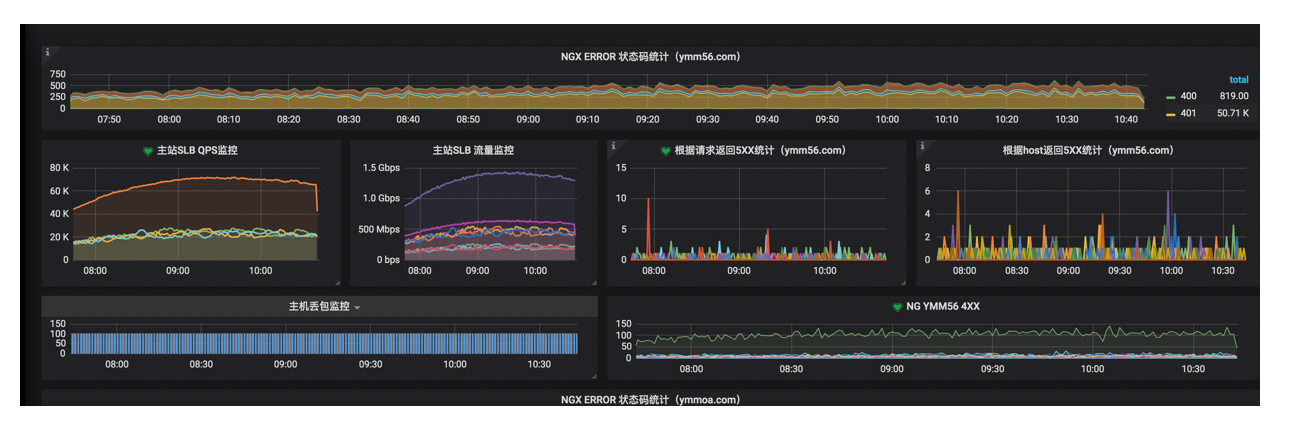Click info icon on NGX ERROR ymm56.com panel
Screen dimensions: 1306x428
coord(47,51)
